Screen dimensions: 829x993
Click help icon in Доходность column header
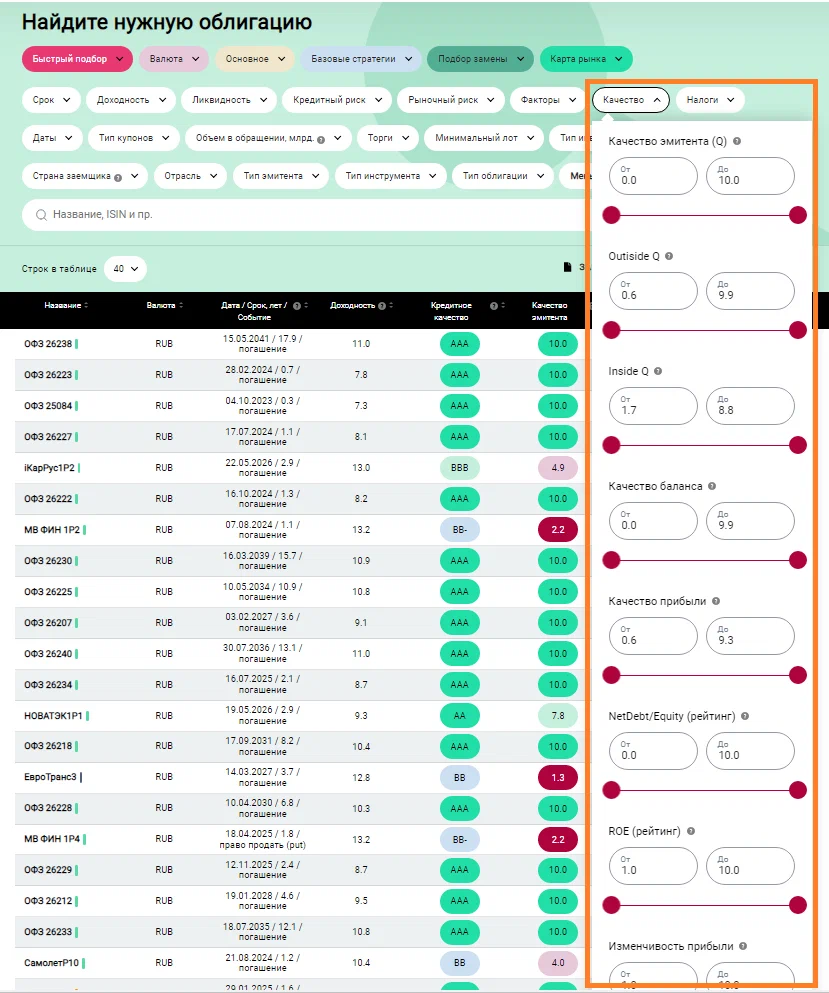pos(384,305)
